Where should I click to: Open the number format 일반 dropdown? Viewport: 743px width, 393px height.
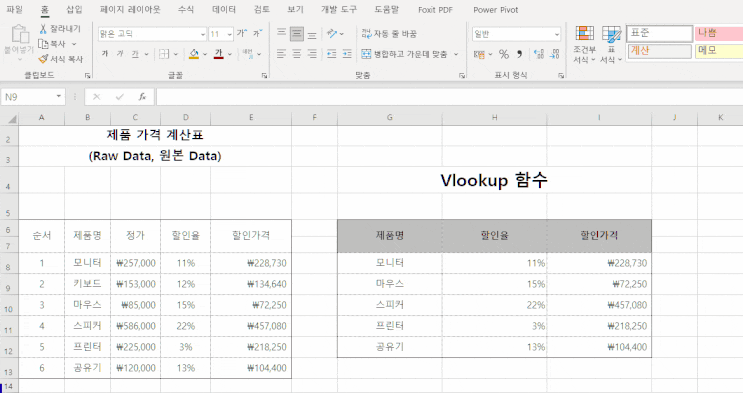tap(557, 34)
